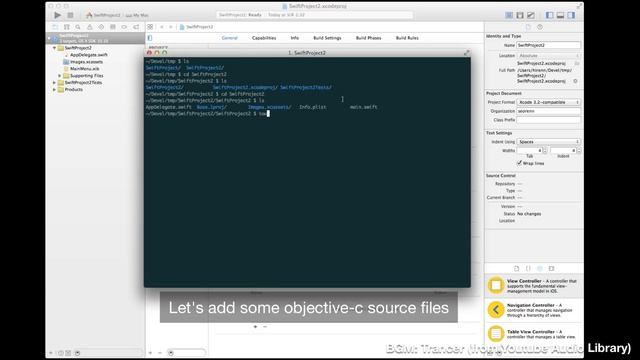Select Table View Controller in object library
The width and height of the screenshot is (640, 360).
[x=534, y=333]
